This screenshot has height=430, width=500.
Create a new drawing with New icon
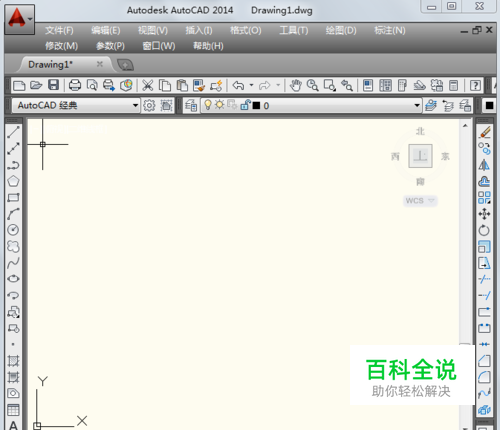19,86
